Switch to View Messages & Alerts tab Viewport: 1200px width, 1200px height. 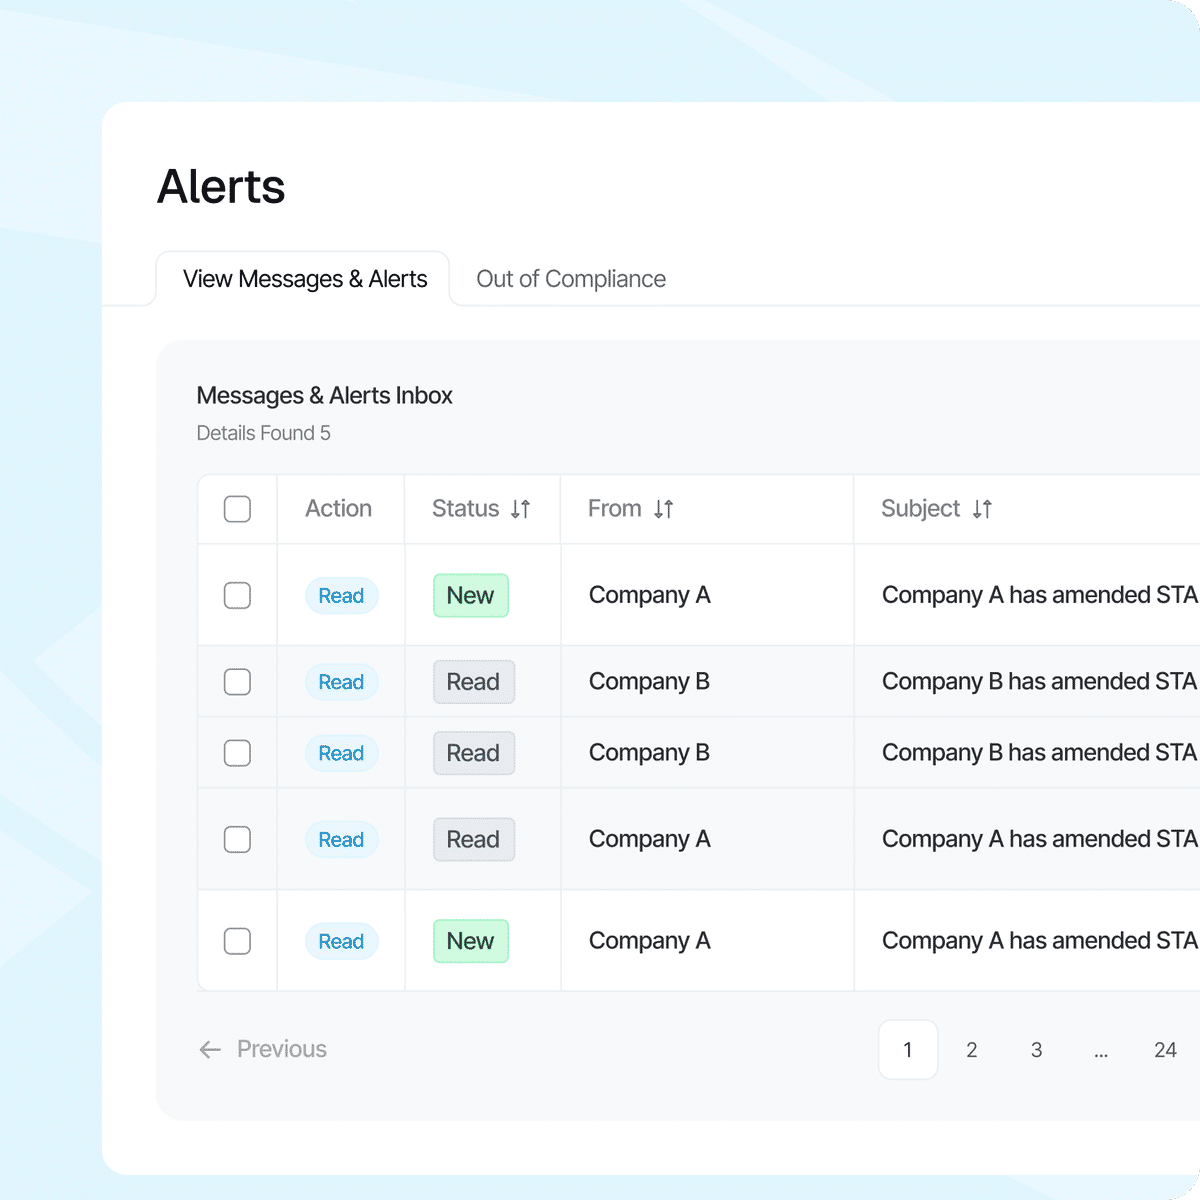click(x=304, y=279)
